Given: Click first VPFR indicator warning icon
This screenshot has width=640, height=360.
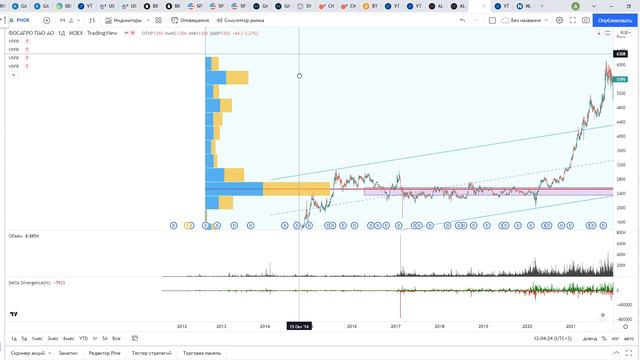Looking at the screenshot, I should [x=27, y=41].
